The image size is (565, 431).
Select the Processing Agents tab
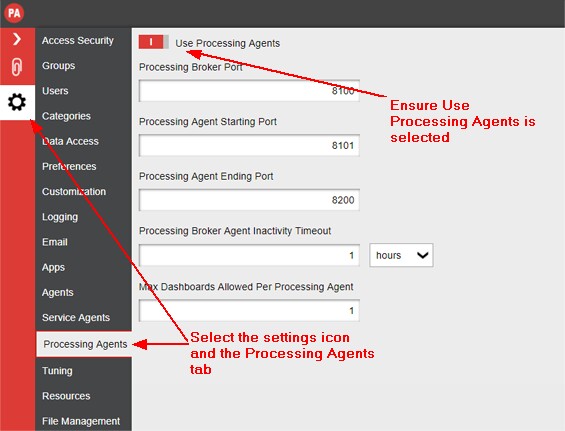tap(84, 344)
